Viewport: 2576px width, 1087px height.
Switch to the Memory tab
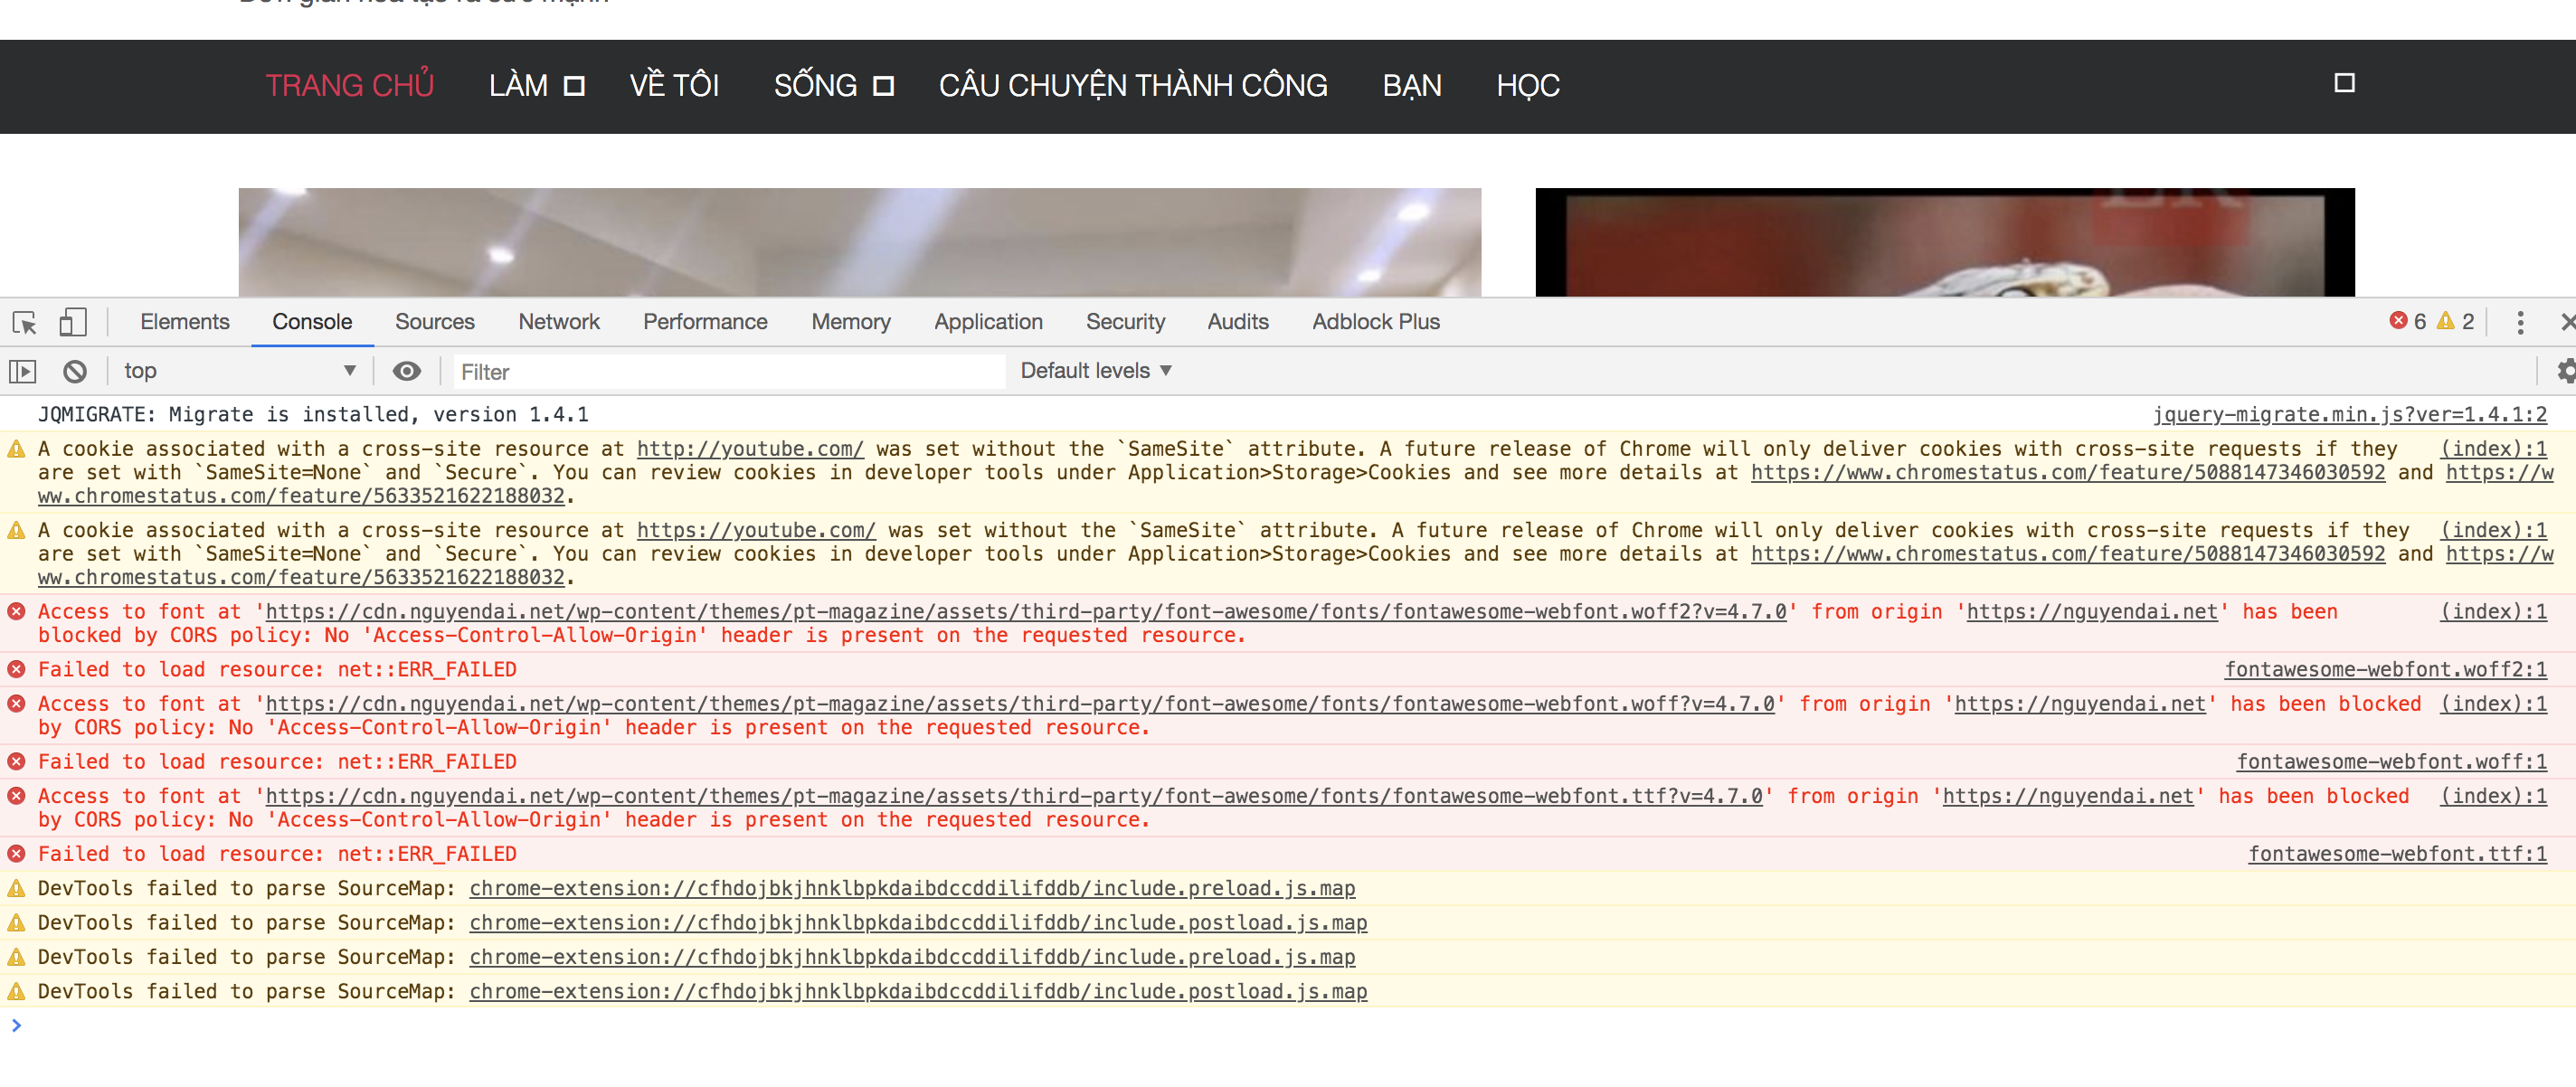coord(851,322)
